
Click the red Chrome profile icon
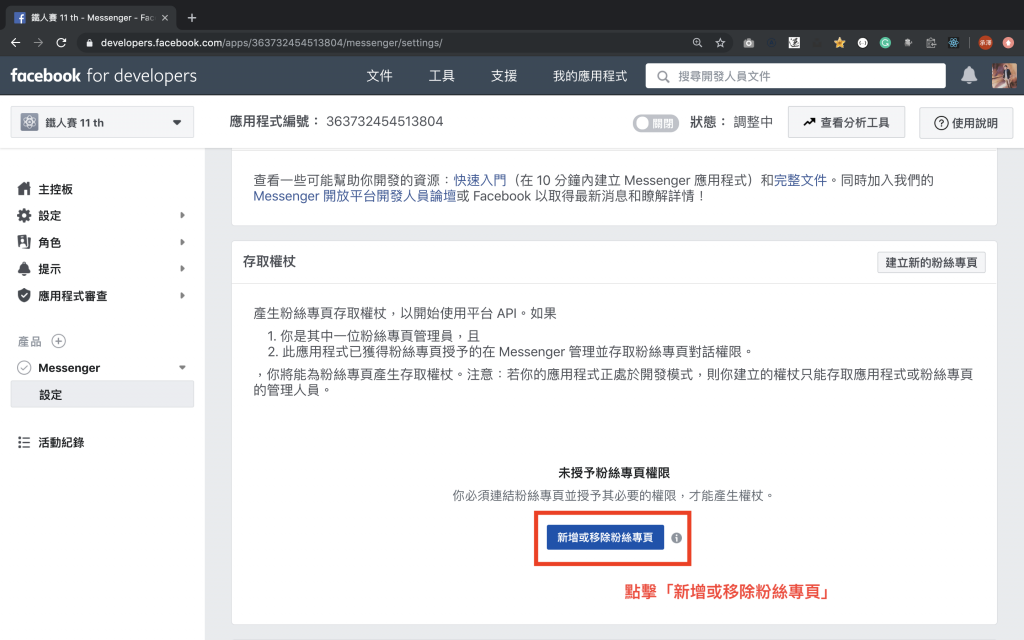[985, 43]
